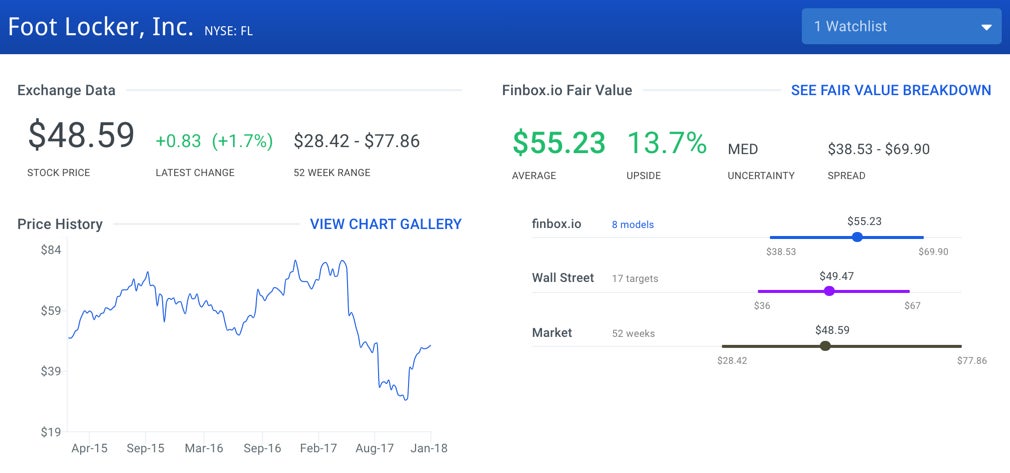
Task: Click the Wall Street purple range dot
Action: [828, 291]
